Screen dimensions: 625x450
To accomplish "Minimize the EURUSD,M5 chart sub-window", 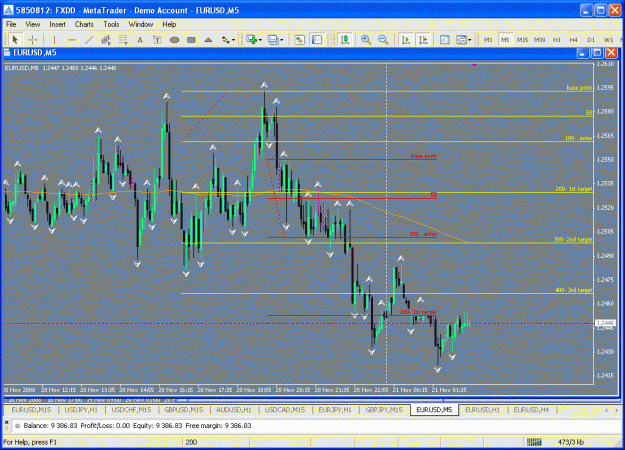I will (x=583, y=53).
